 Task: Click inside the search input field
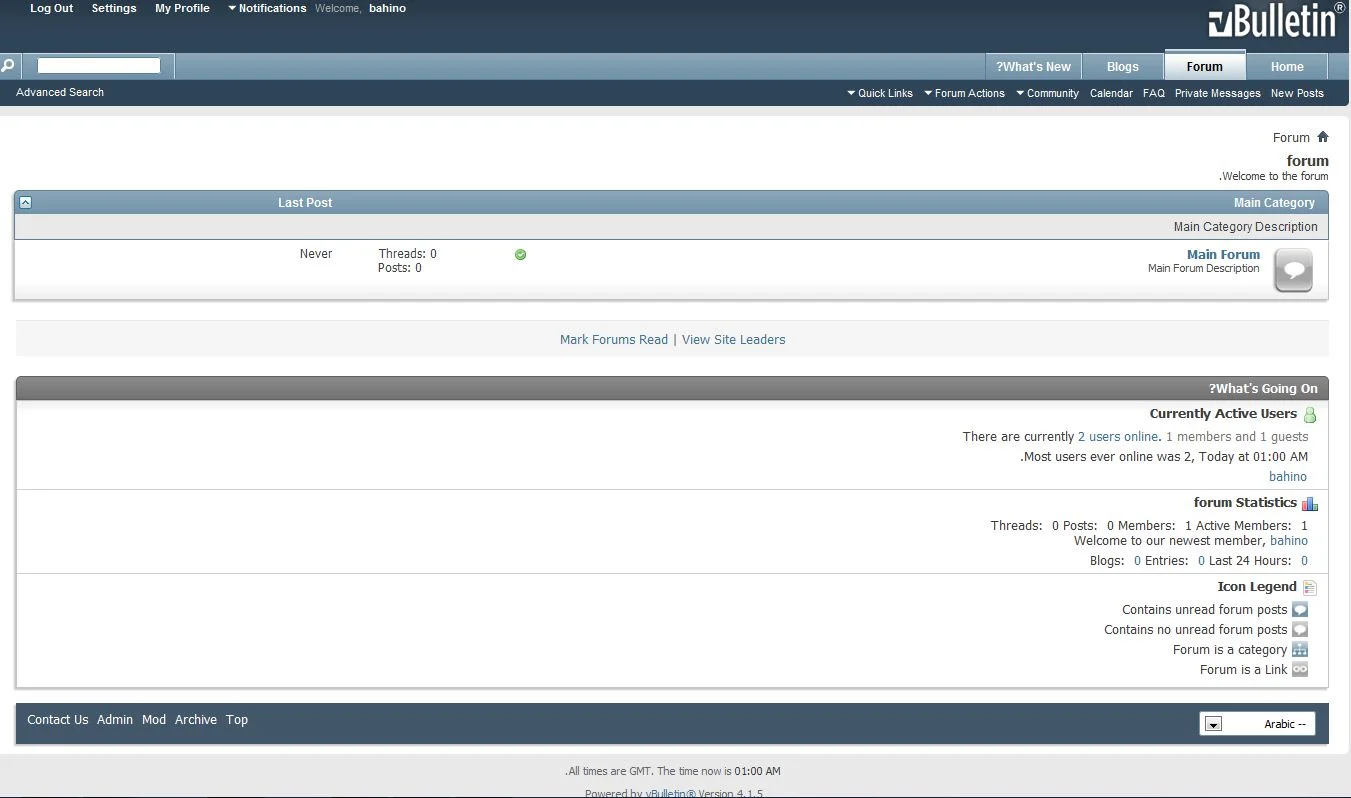coord(99,66)
